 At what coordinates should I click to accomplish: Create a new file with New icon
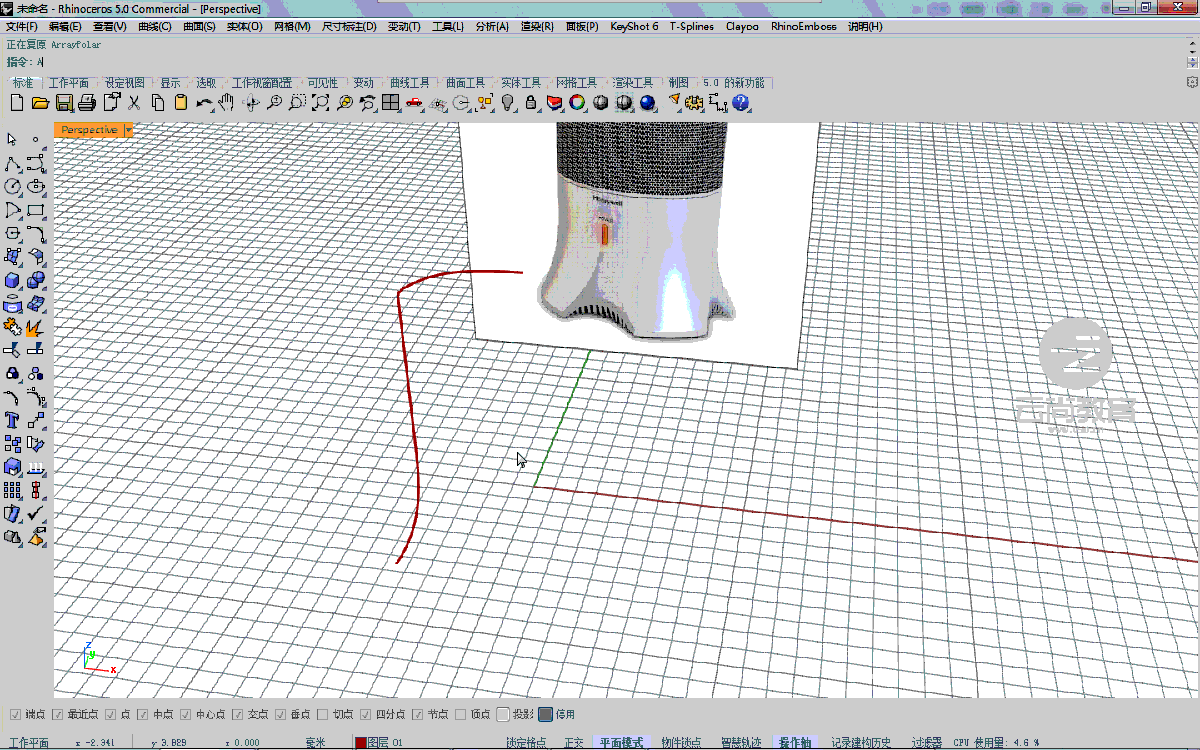pos(16,102)
